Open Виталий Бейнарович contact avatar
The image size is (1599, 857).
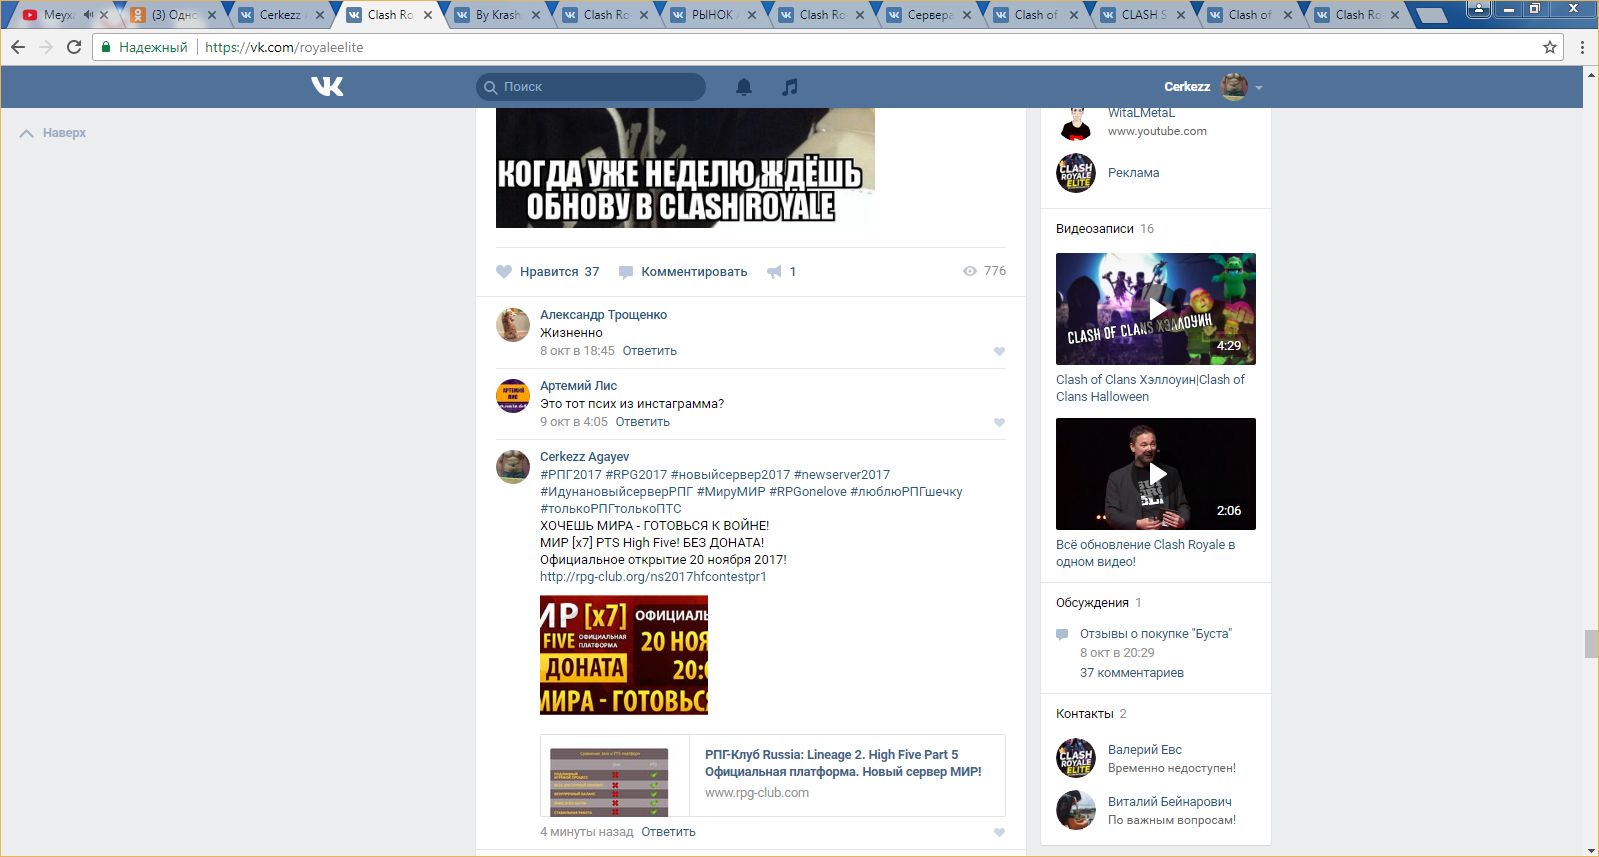(x=1076, y=811)
